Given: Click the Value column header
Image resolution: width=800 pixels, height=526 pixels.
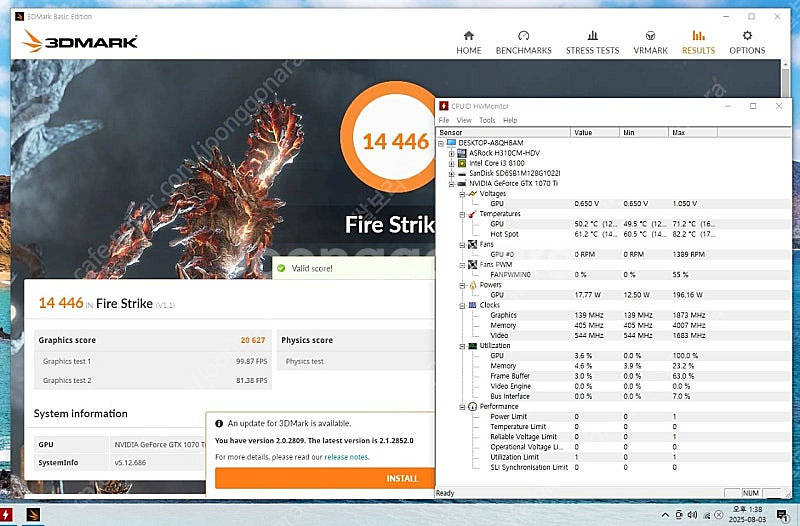Looking at the screenshot, I should (x=595, y=132).
